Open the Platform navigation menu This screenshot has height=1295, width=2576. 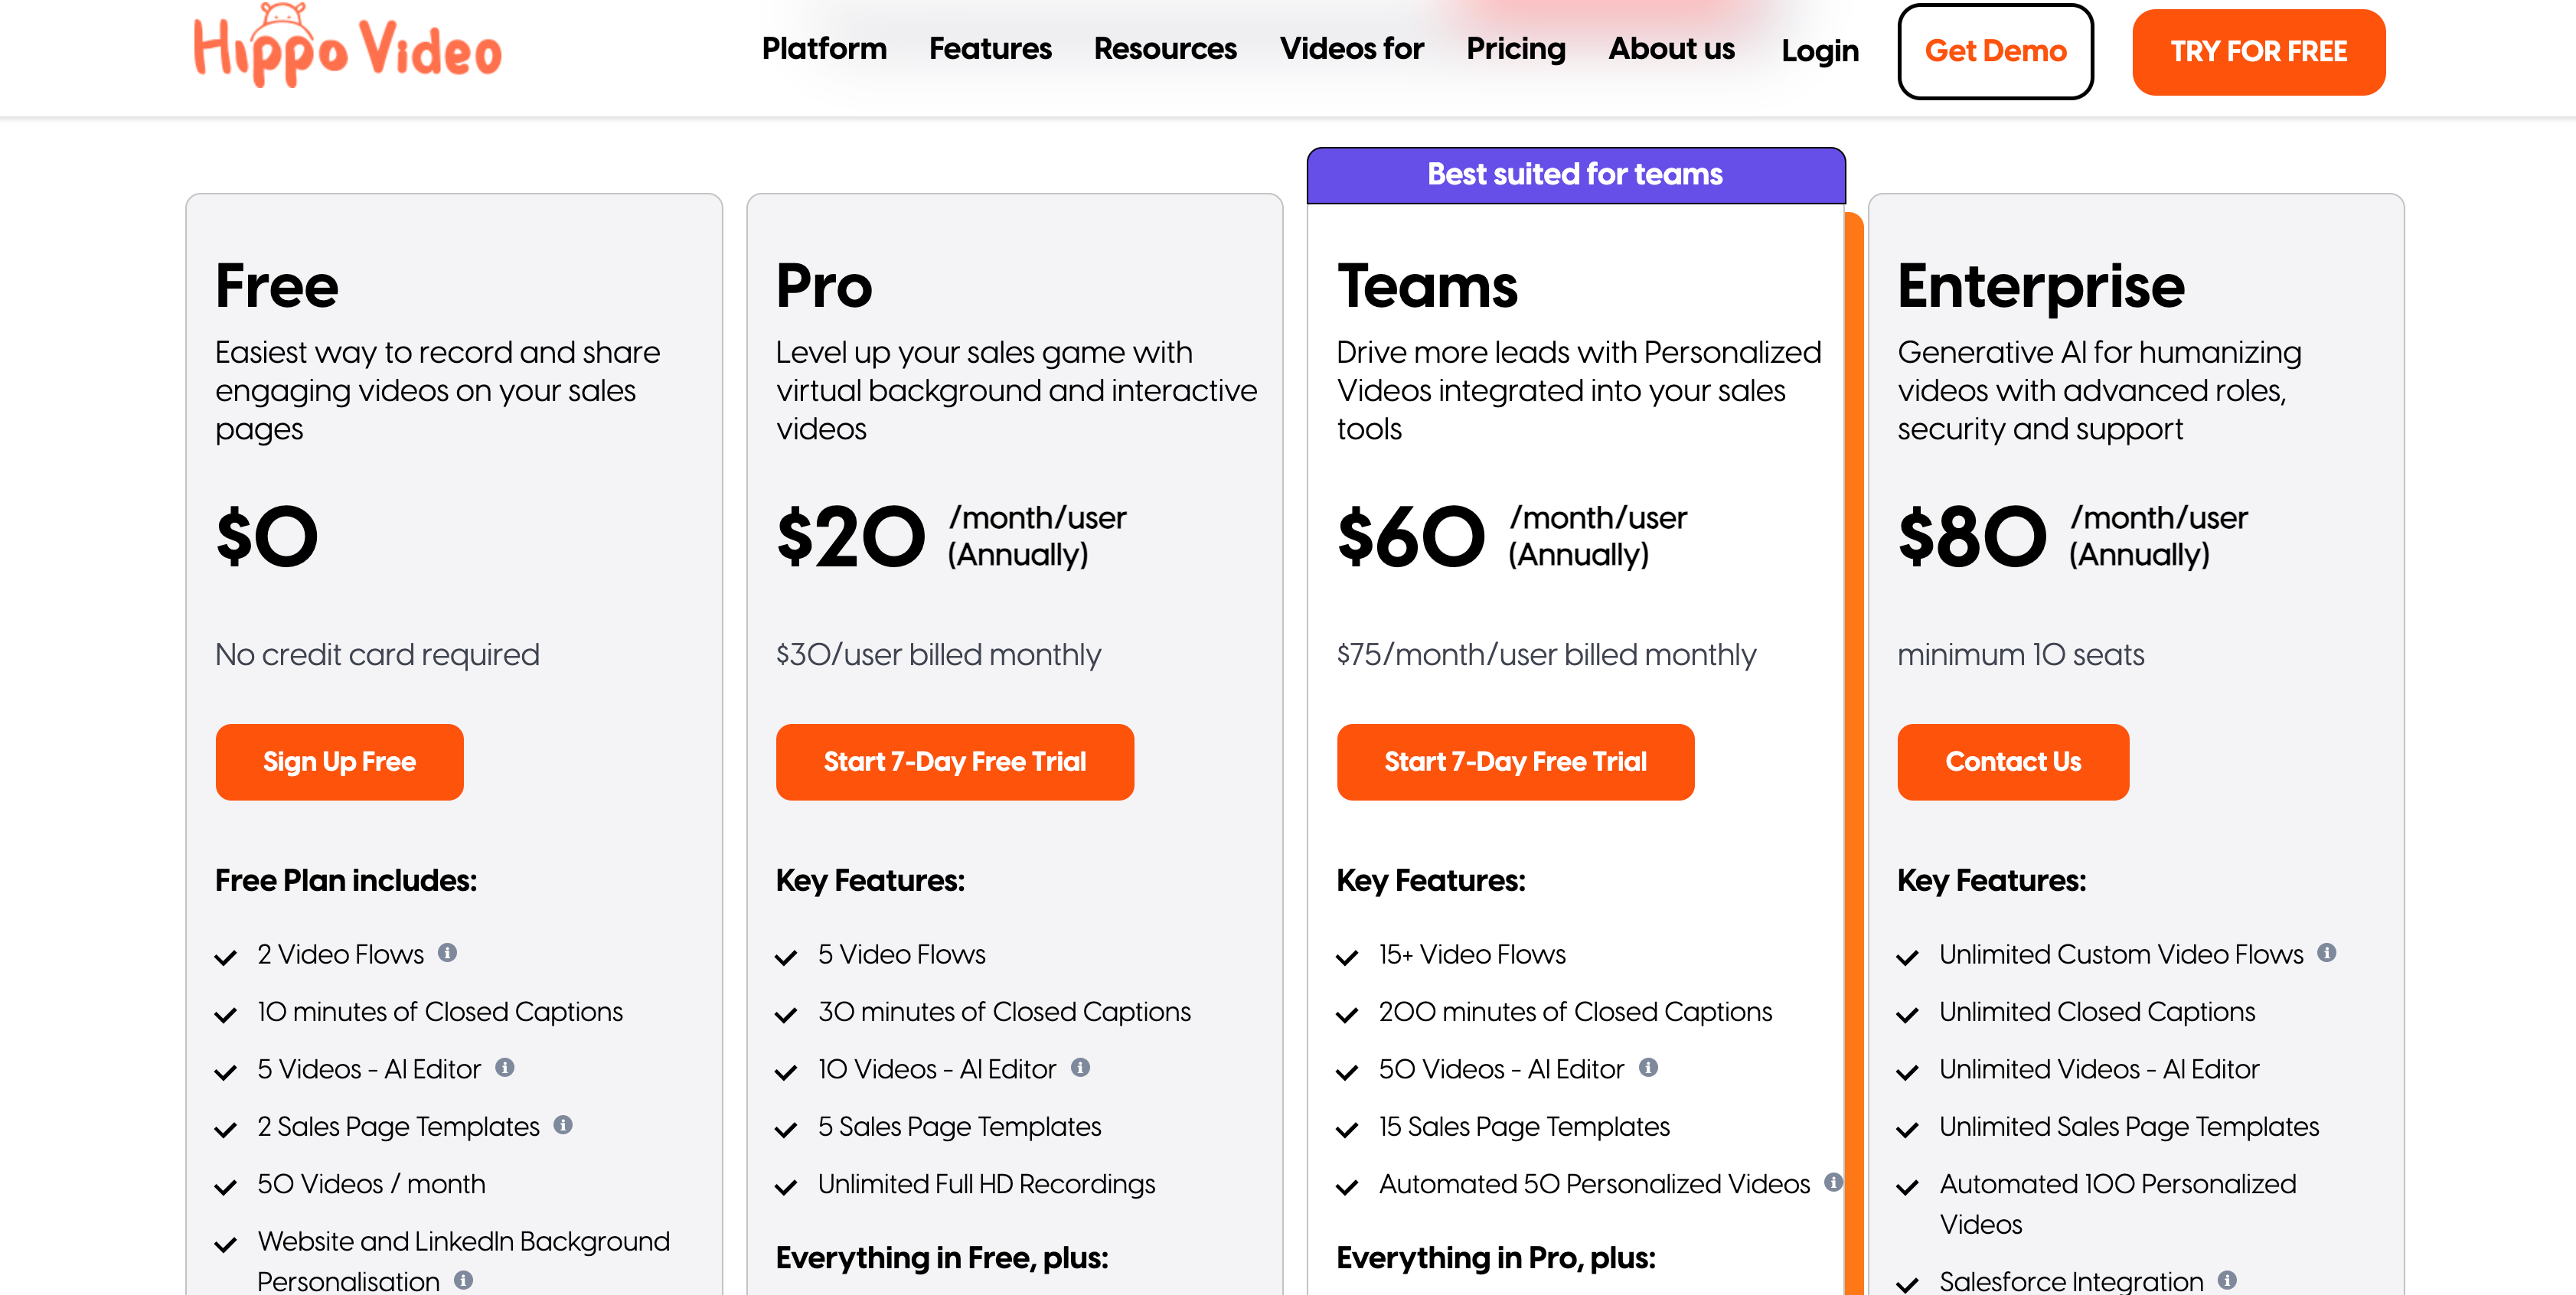pyautogui.click(x=824, y=49)
